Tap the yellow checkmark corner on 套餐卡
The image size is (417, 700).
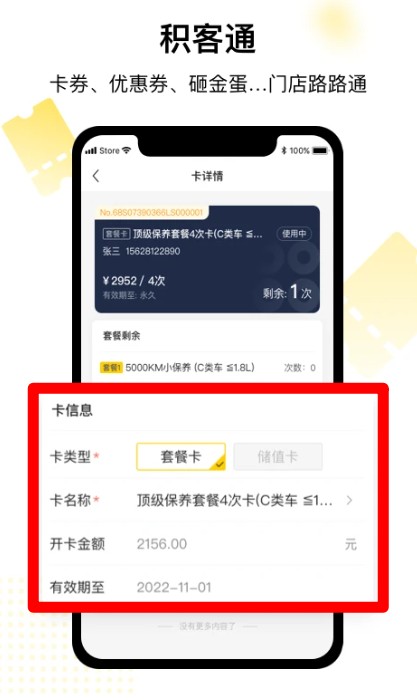(x=219, y=464)
